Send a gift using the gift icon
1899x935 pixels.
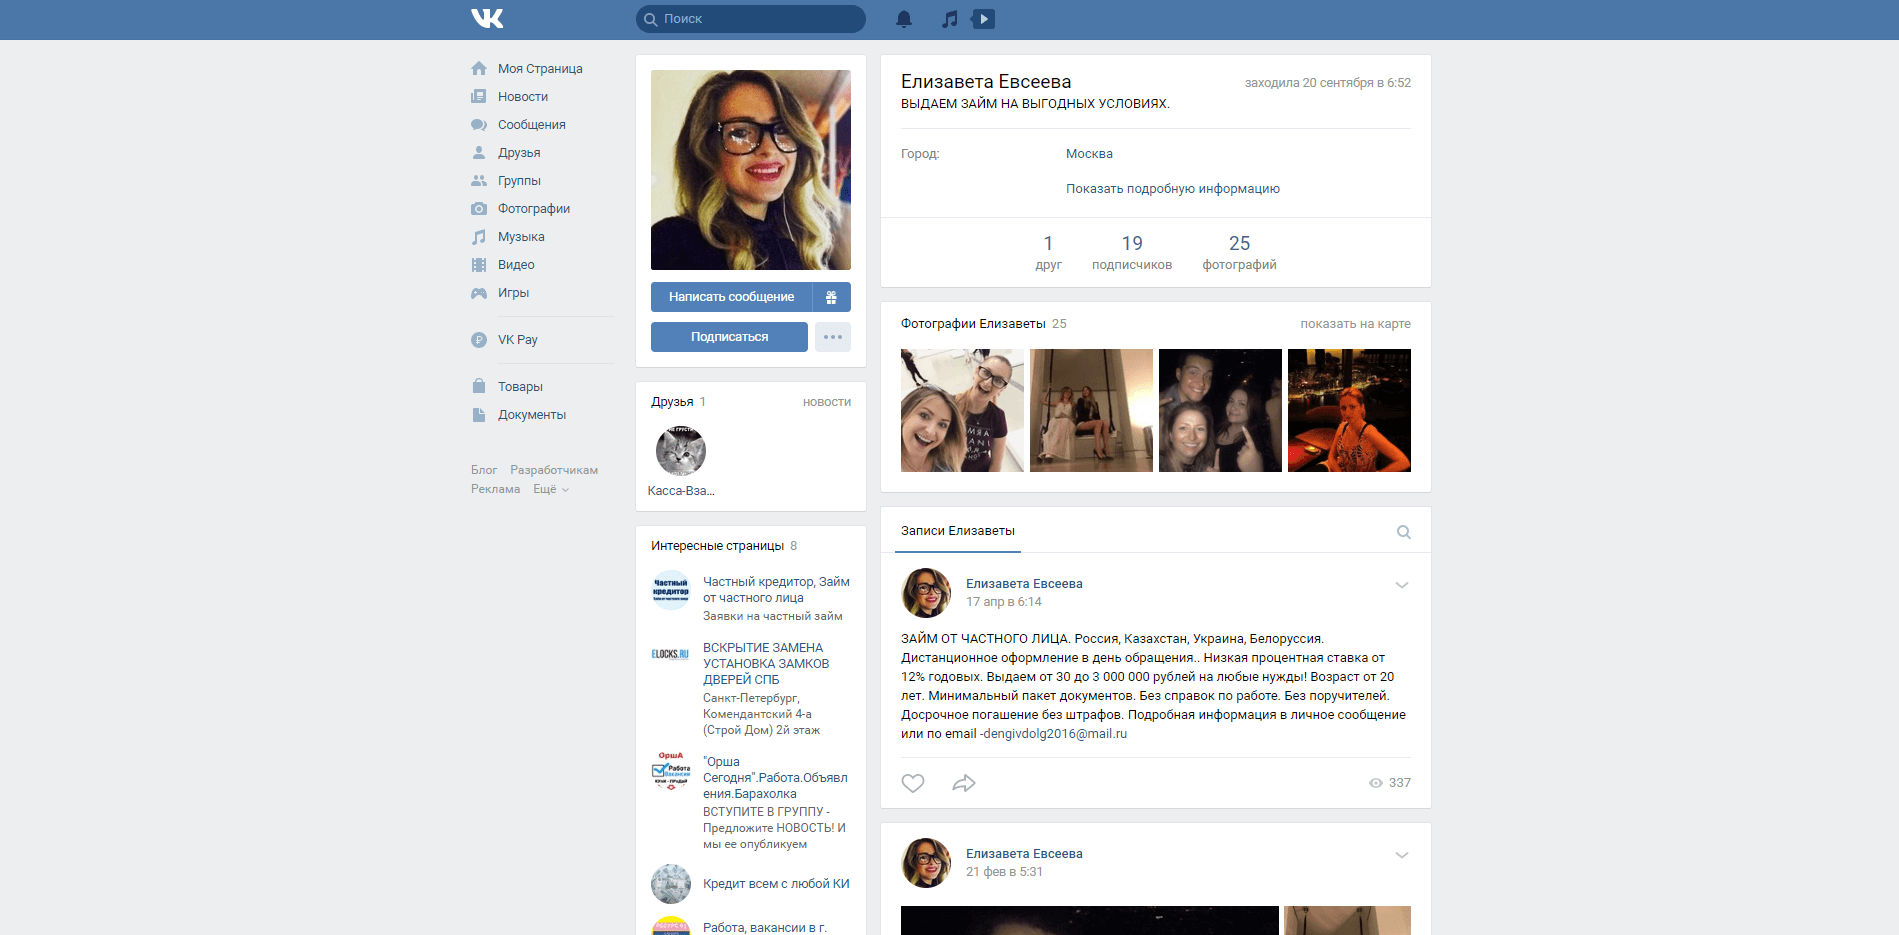tap(831, 297)
